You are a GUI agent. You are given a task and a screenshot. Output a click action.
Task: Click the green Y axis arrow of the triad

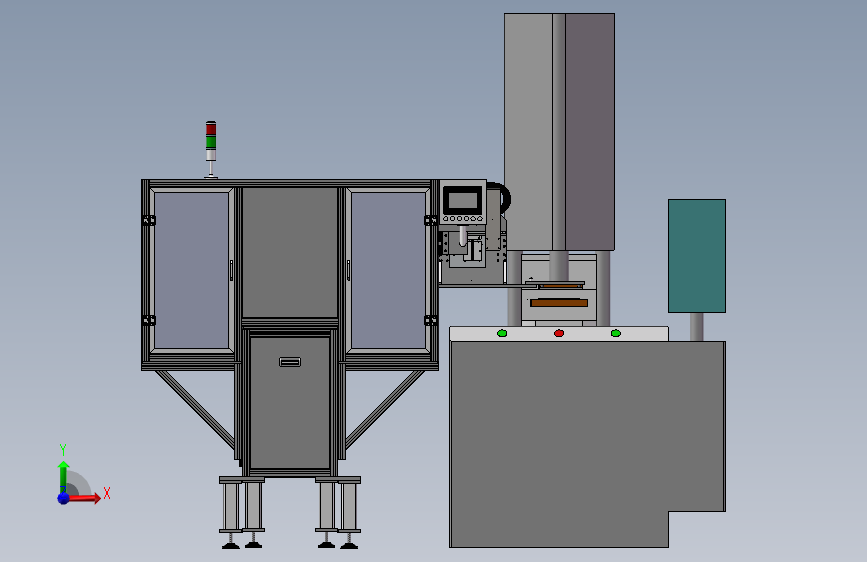pos(64,476)
